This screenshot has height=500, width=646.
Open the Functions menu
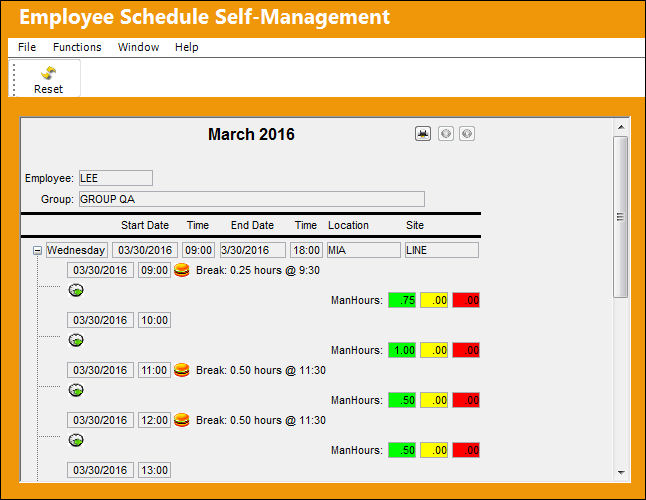[77, 47]
